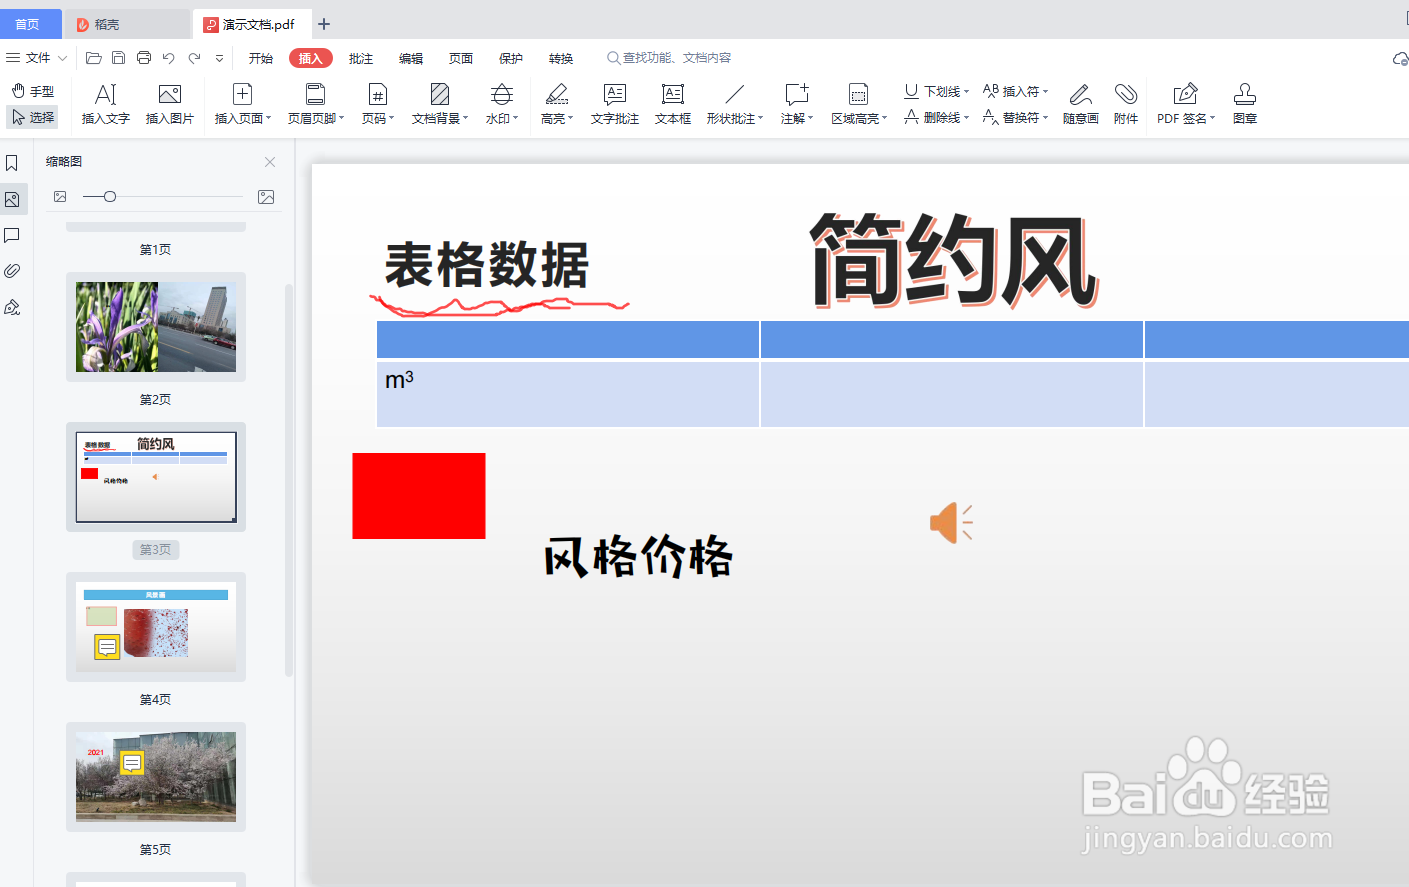Select the Freehand Draw tool (随意画)
Image resolution: width=1409 pixels, height=887 pixels.
click(1081, 104)
